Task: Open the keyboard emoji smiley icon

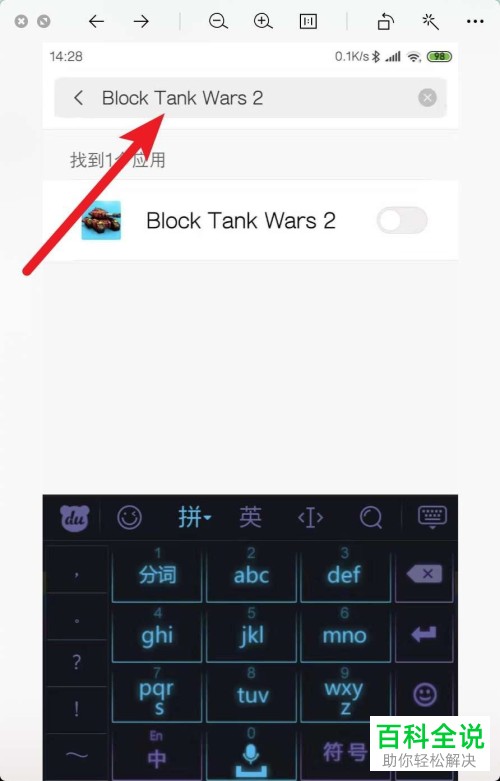Action: tap(129, 518)
